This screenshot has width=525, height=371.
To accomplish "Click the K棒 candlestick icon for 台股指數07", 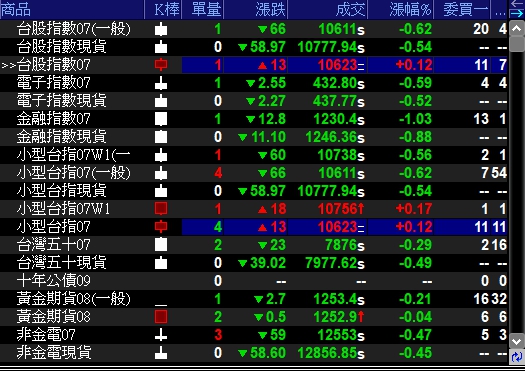I will (161, 65).
